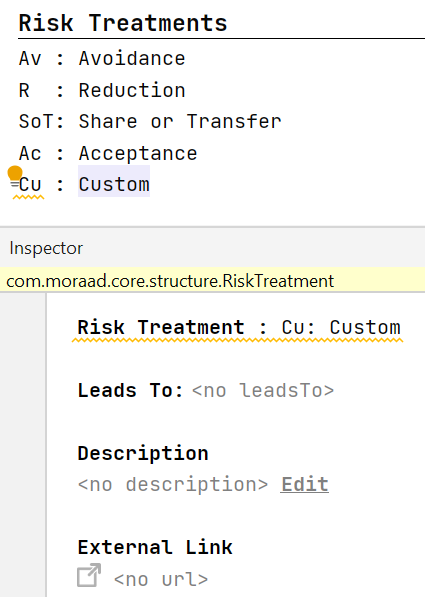Image resolution: width=425 pixels, height=597 pixels.
Task: Click the orange lightbulb intention icon
Action: point(15,176)
